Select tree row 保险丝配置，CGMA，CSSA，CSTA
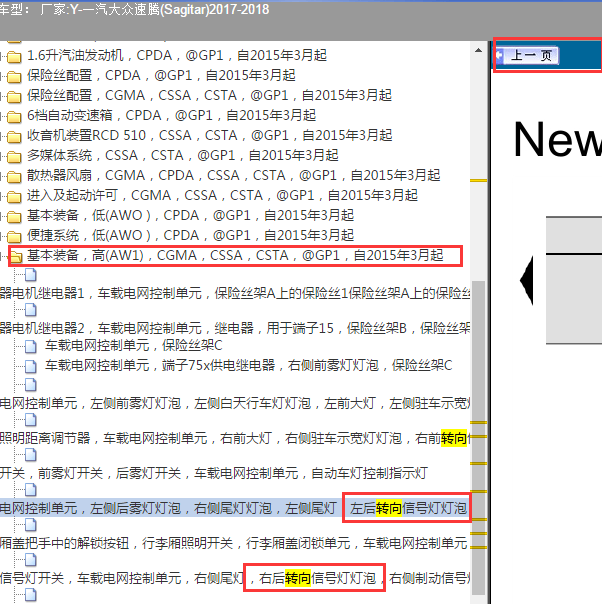 [x=209, y=96]
